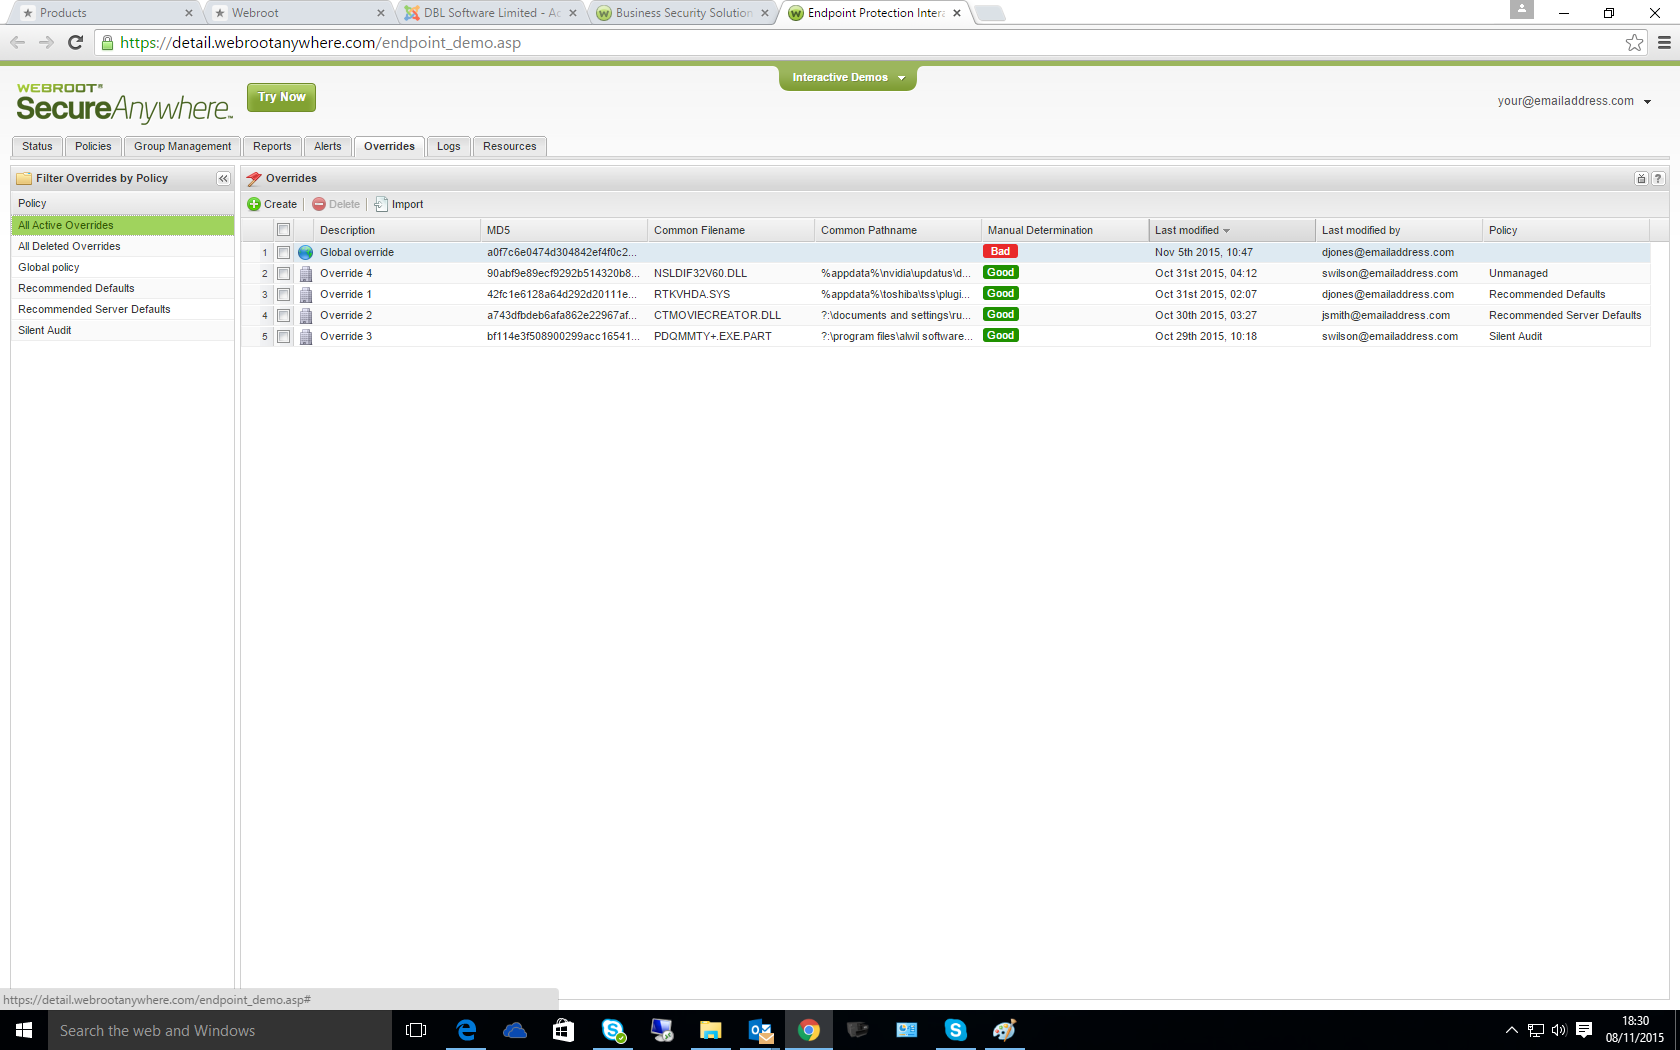Reload the page in Chrome
The height and width of the screenshot is (1050, 1680).
pos(75,42)
